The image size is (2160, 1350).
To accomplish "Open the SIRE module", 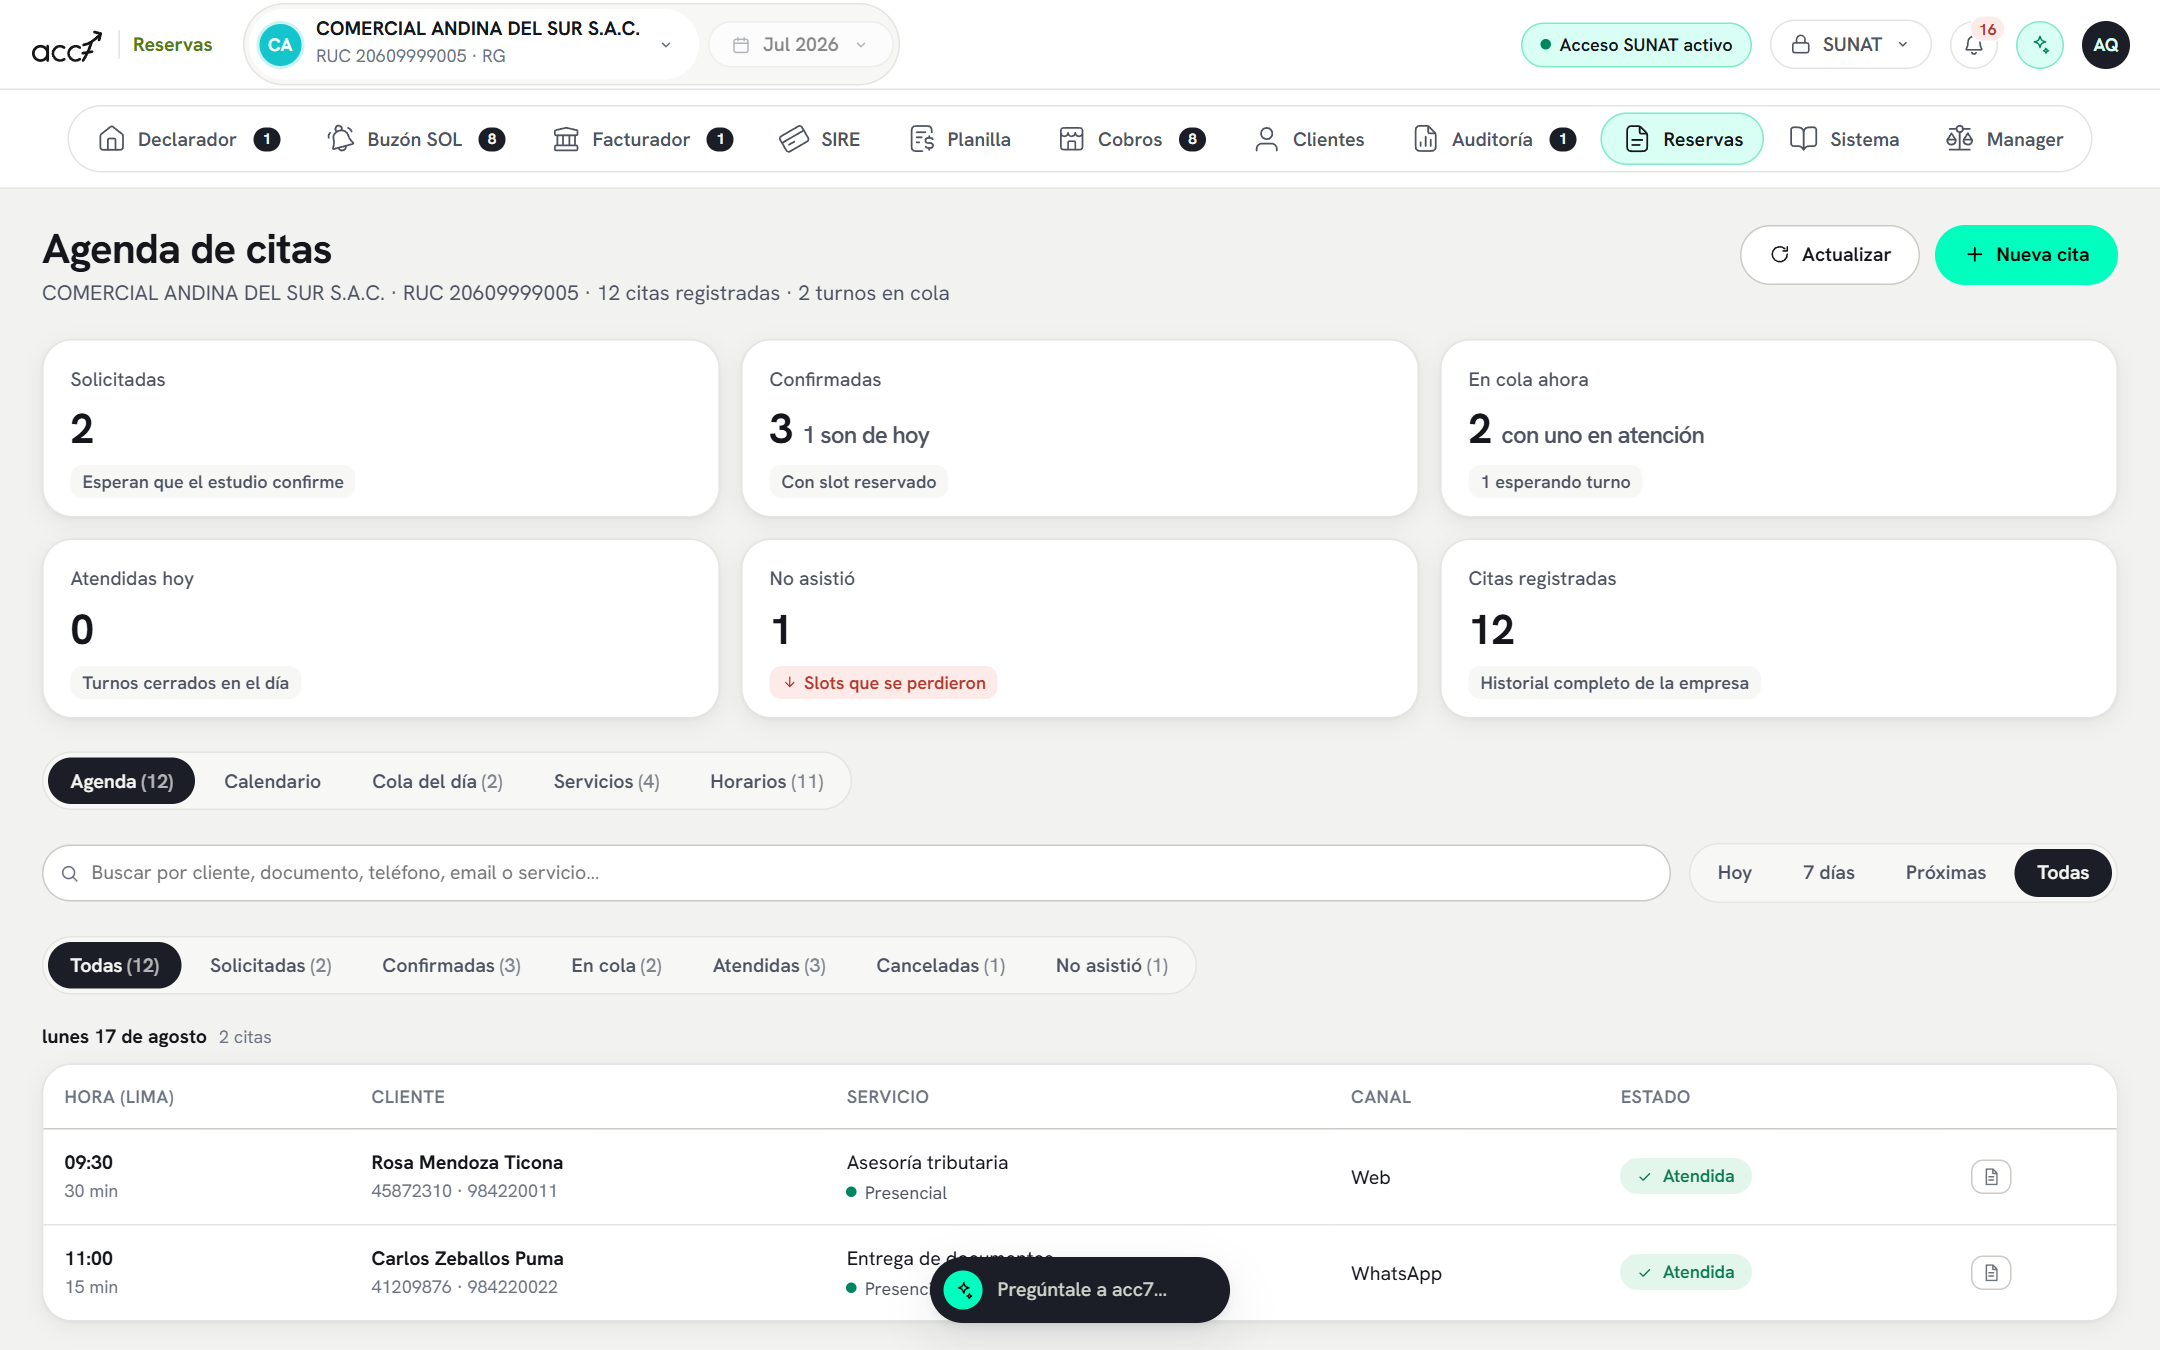I will tap(820, 139).
